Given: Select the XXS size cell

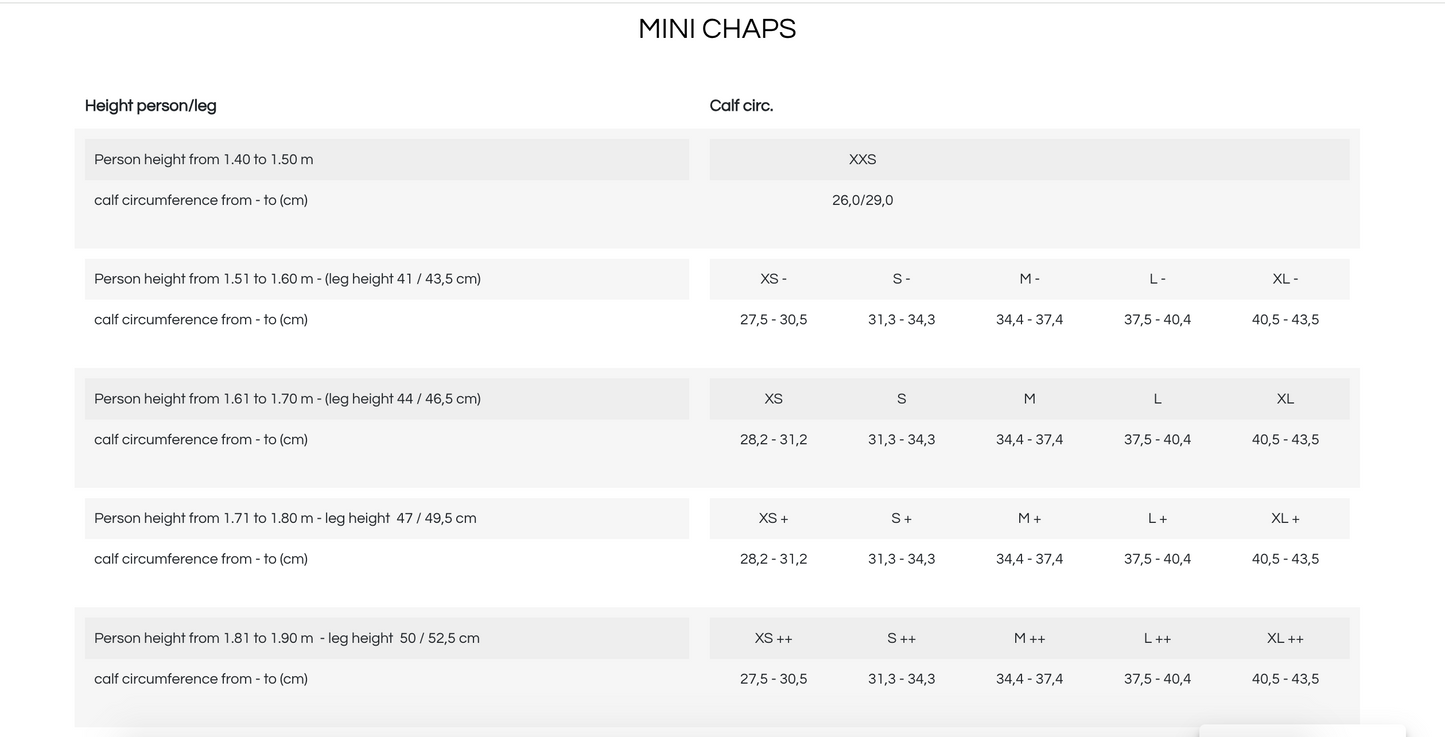Looking at the screenshot, I should [x=862, y=159].
